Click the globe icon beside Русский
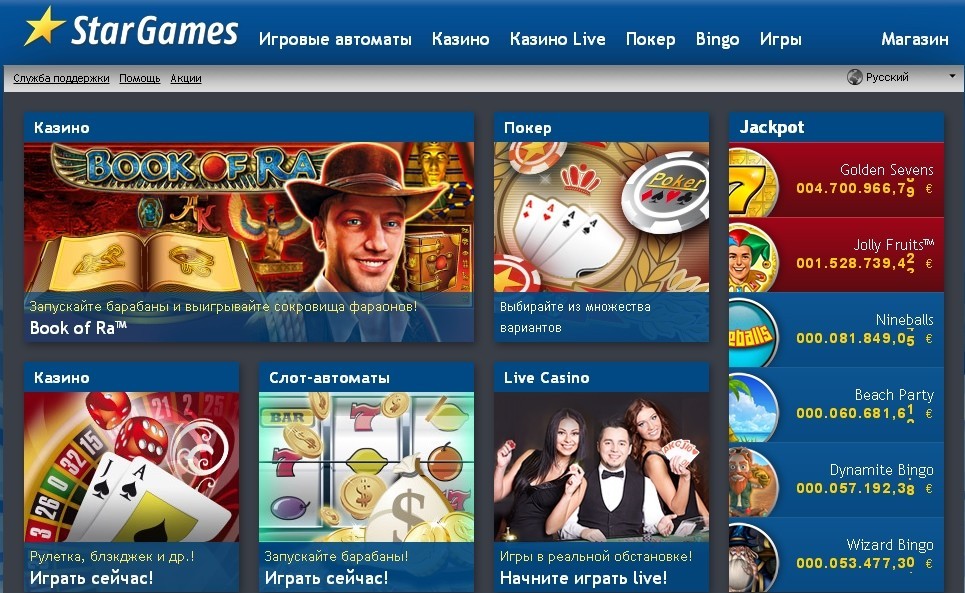Image resolution: width=965 pixels, height=593 pixels. tap(854, 77)
